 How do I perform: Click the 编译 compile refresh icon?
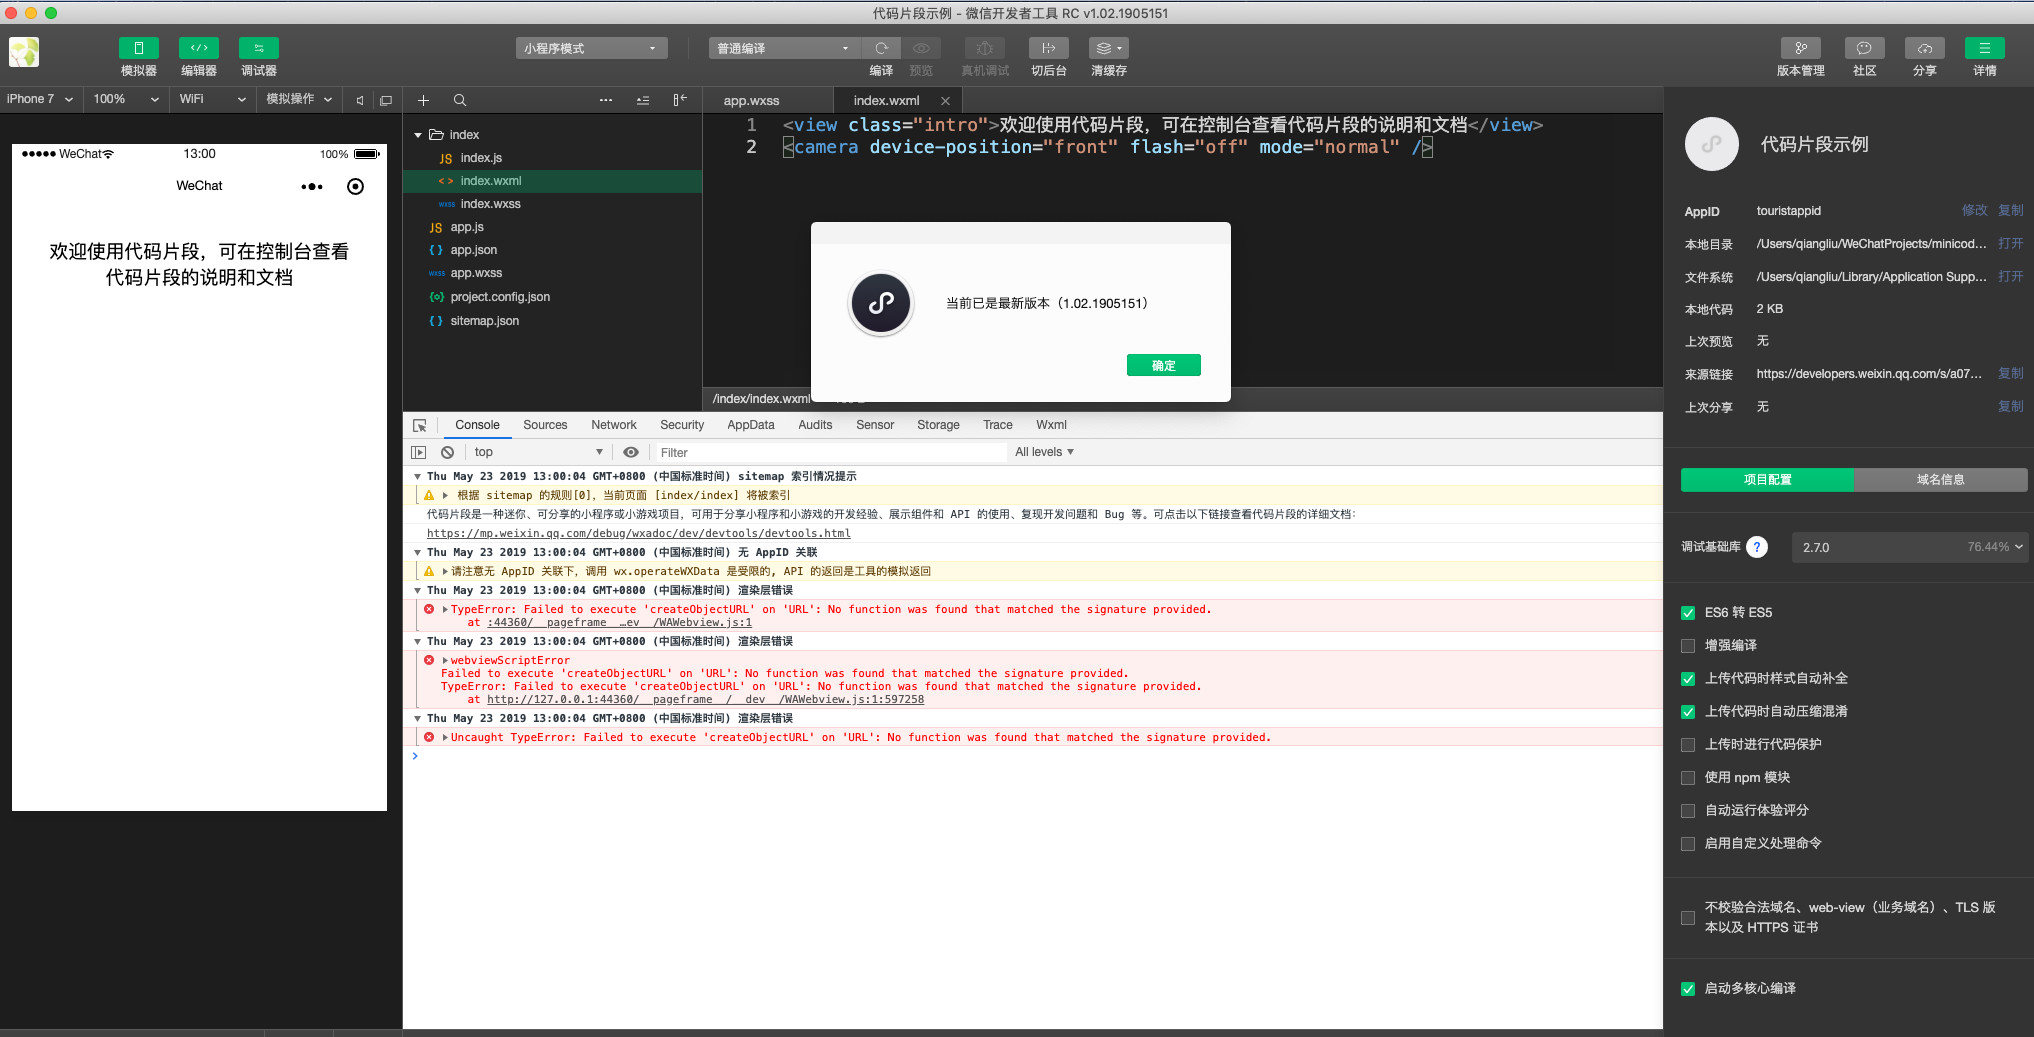point(881,48)
